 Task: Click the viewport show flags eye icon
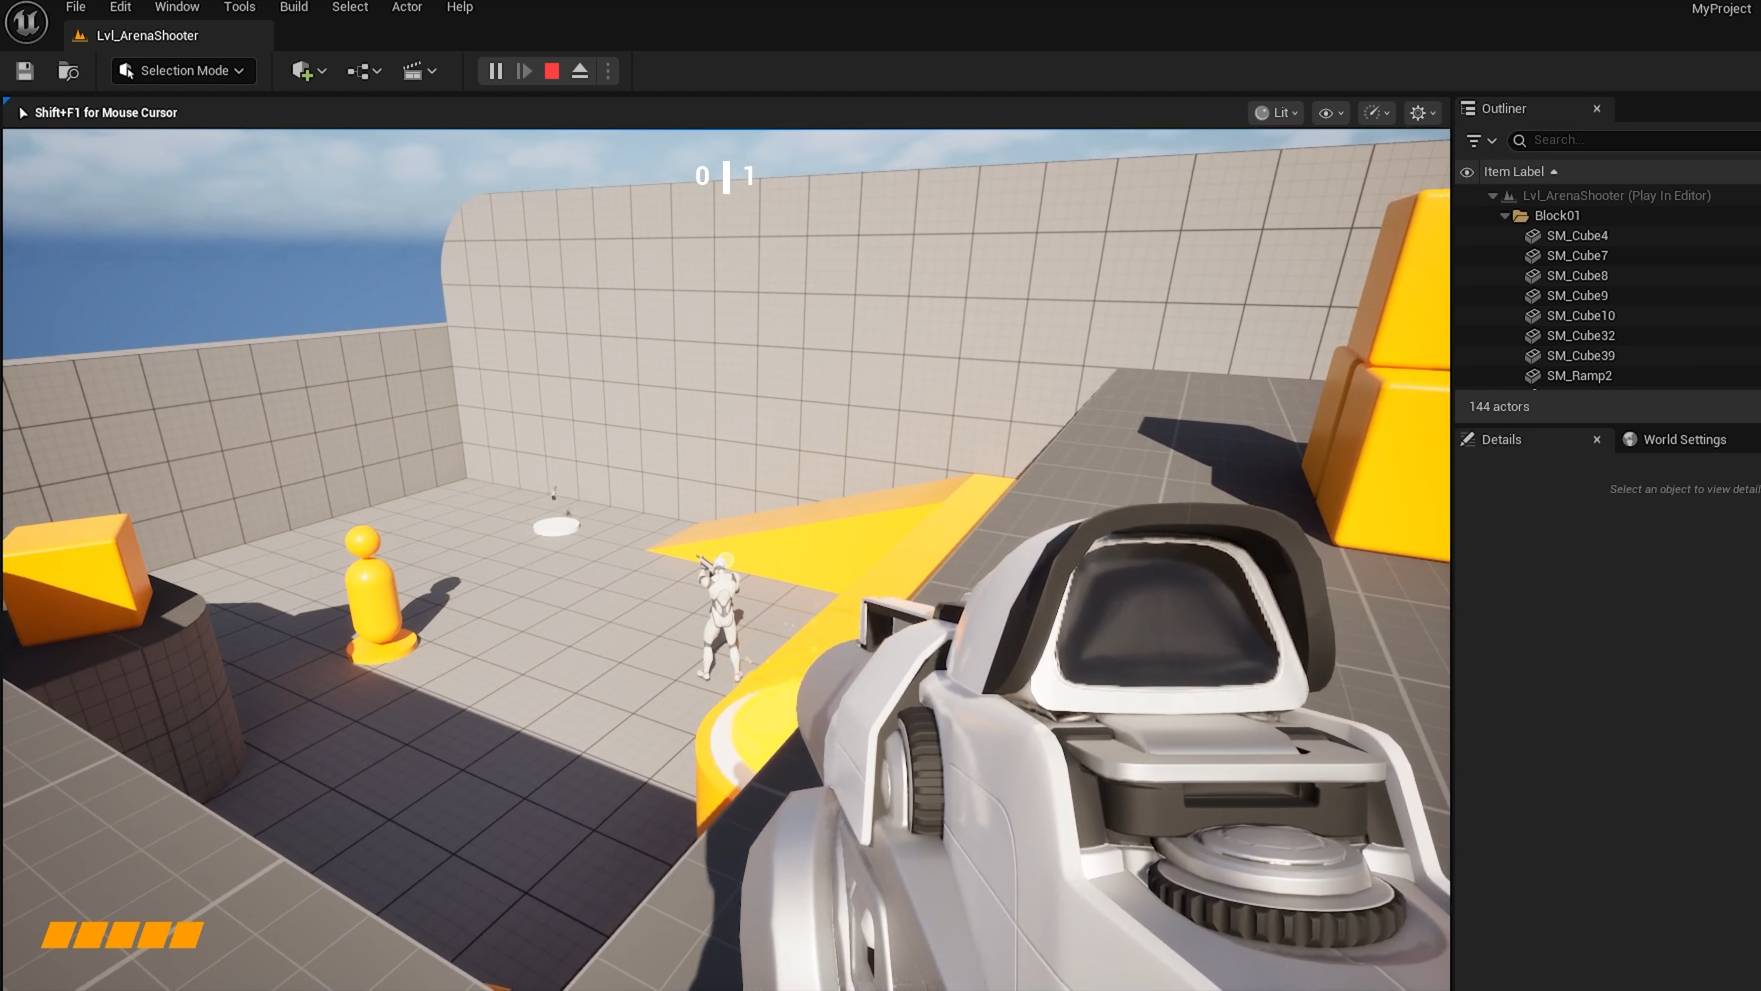(x=1325, y=112)
